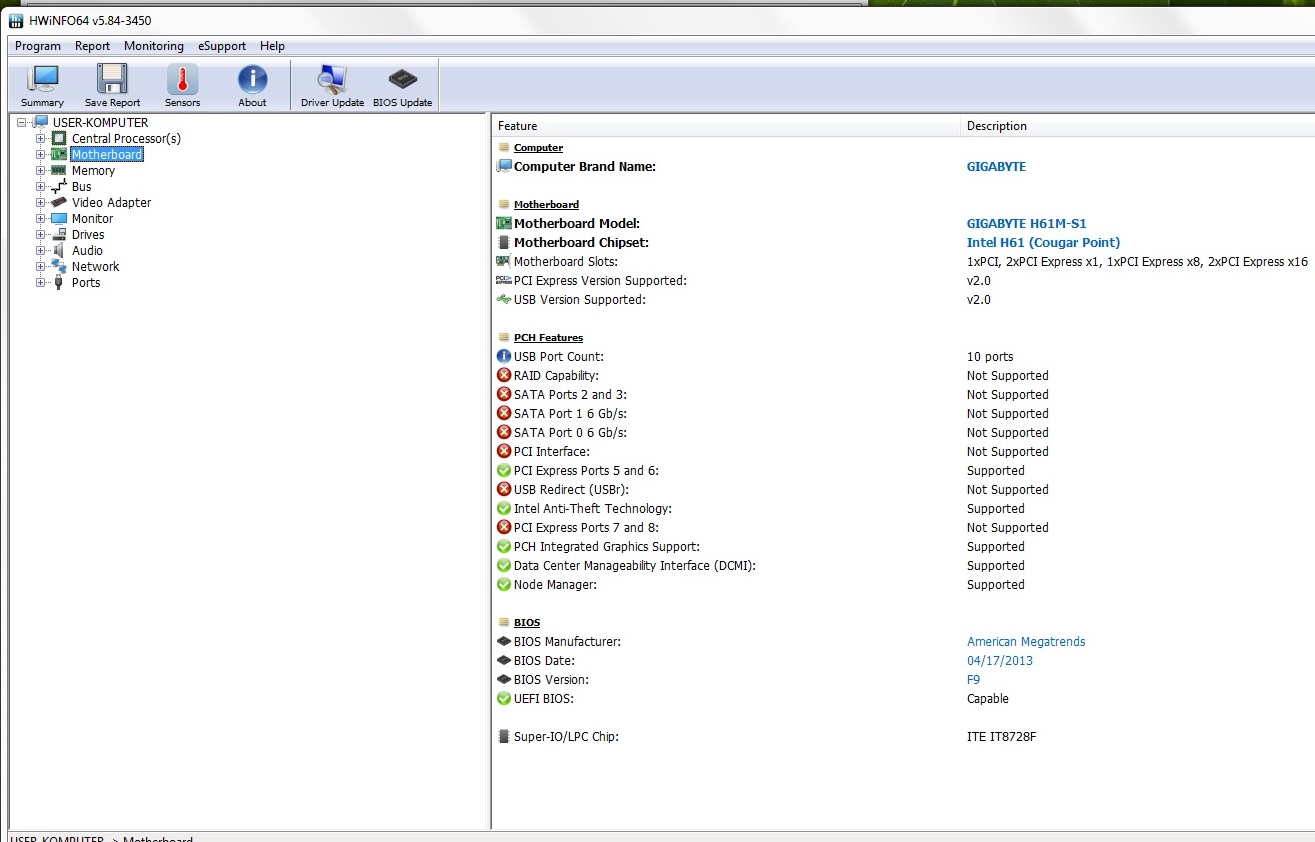Image resolution: width=1315 pixels, height=842 pixels.
Task: Click the USER-KOMPUTER computer icon
Action: [41, 123]
